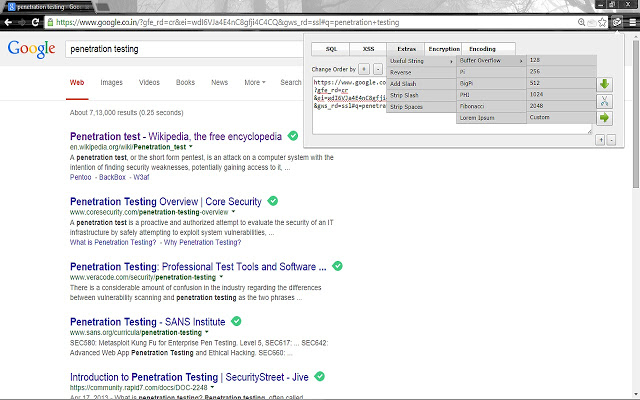Open Why Penetration Testing? sublink
This screenshot has width=640, height=400.
pos(202,242)
